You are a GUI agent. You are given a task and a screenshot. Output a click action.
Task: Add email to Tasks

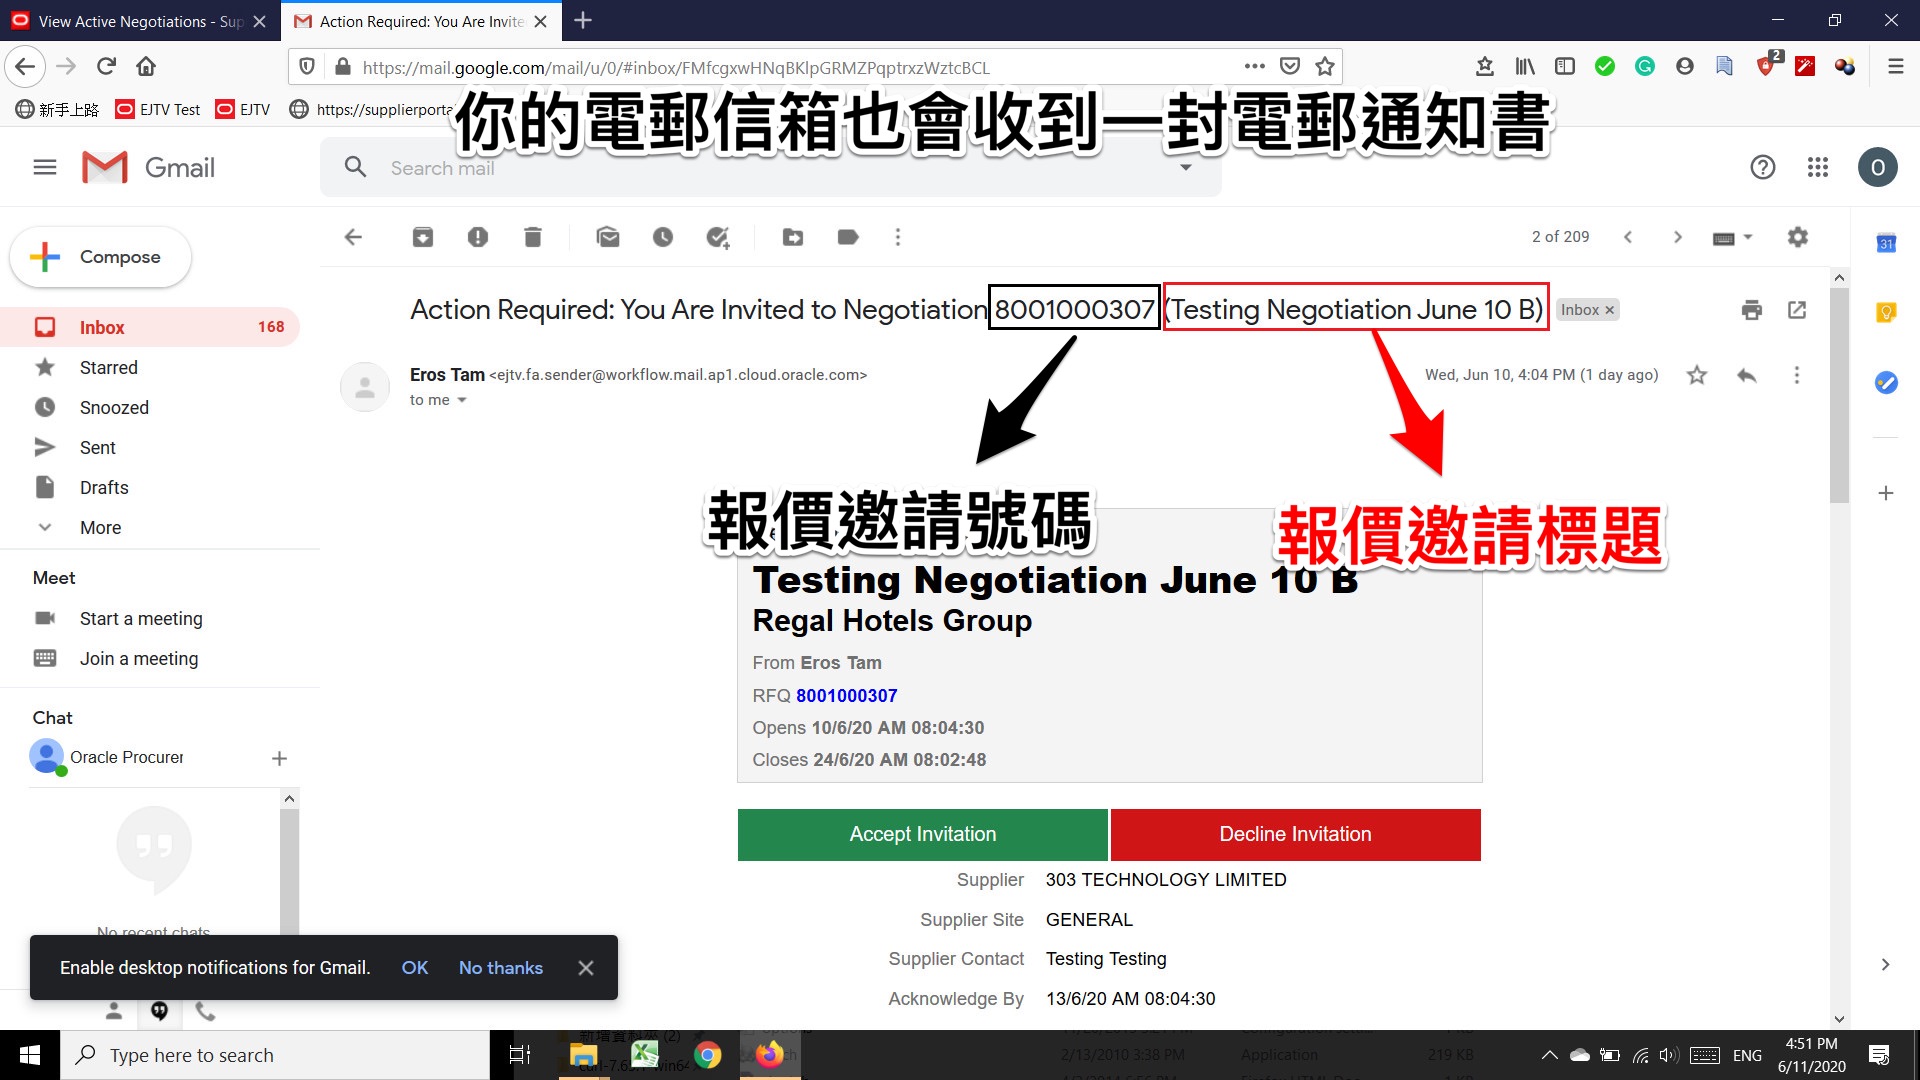click(x=718, y=237)
